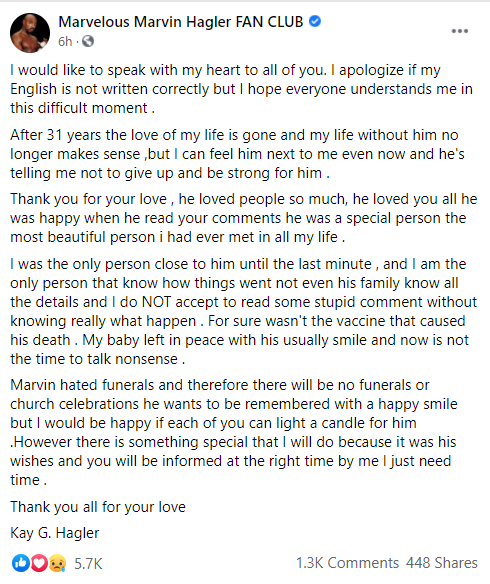
Task: Click the paragraph starting 'Marvin hated funerals'
Action: click(233, 432)
